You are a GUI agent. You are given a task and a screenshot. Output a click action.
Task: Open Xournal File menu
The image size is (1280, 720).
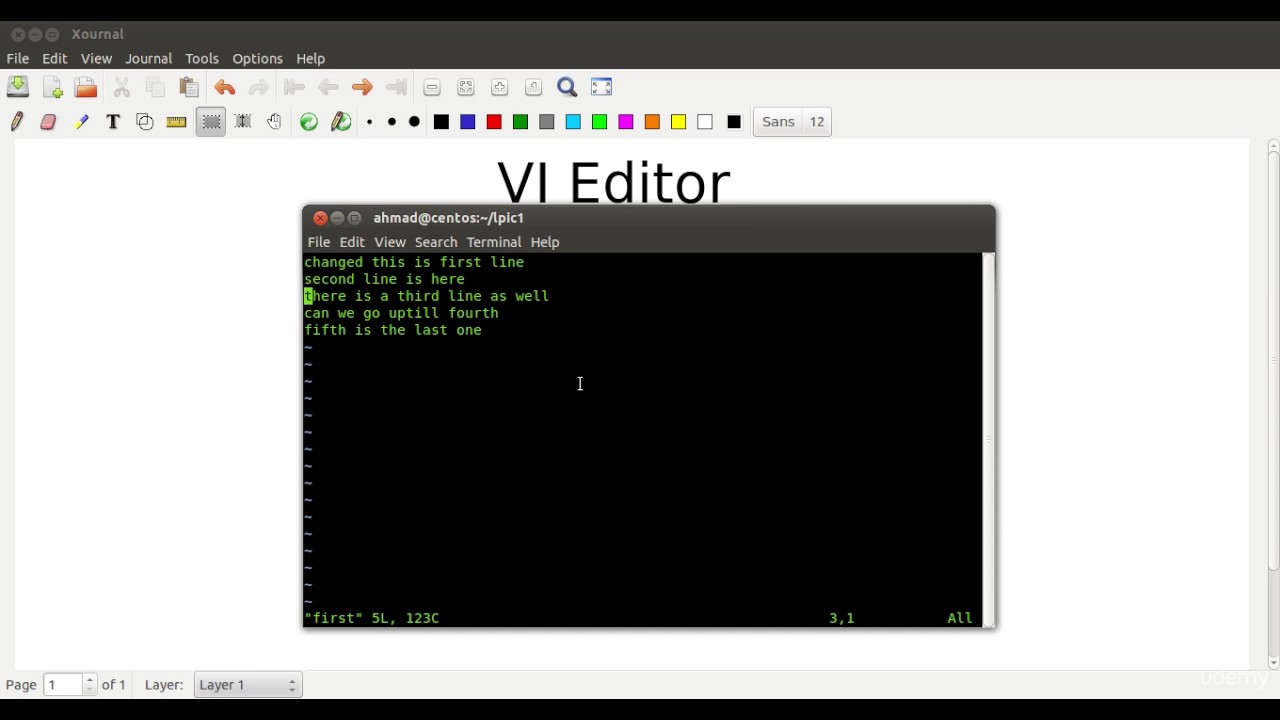18,59
